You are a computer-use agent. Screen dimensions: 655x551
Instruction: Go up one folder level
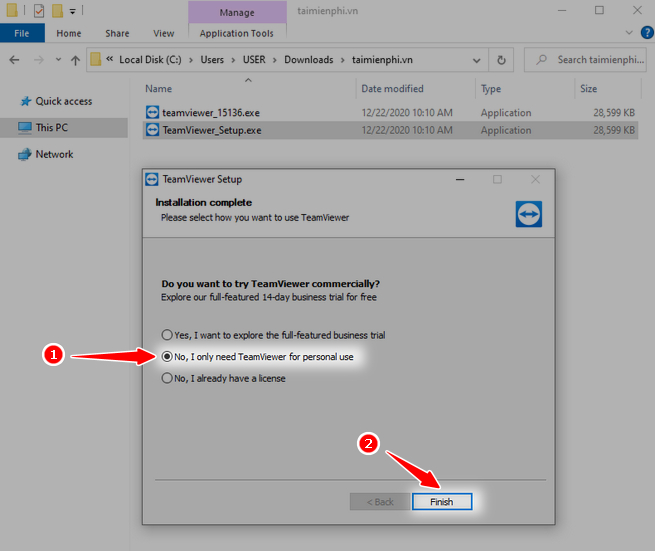(75, 60)
